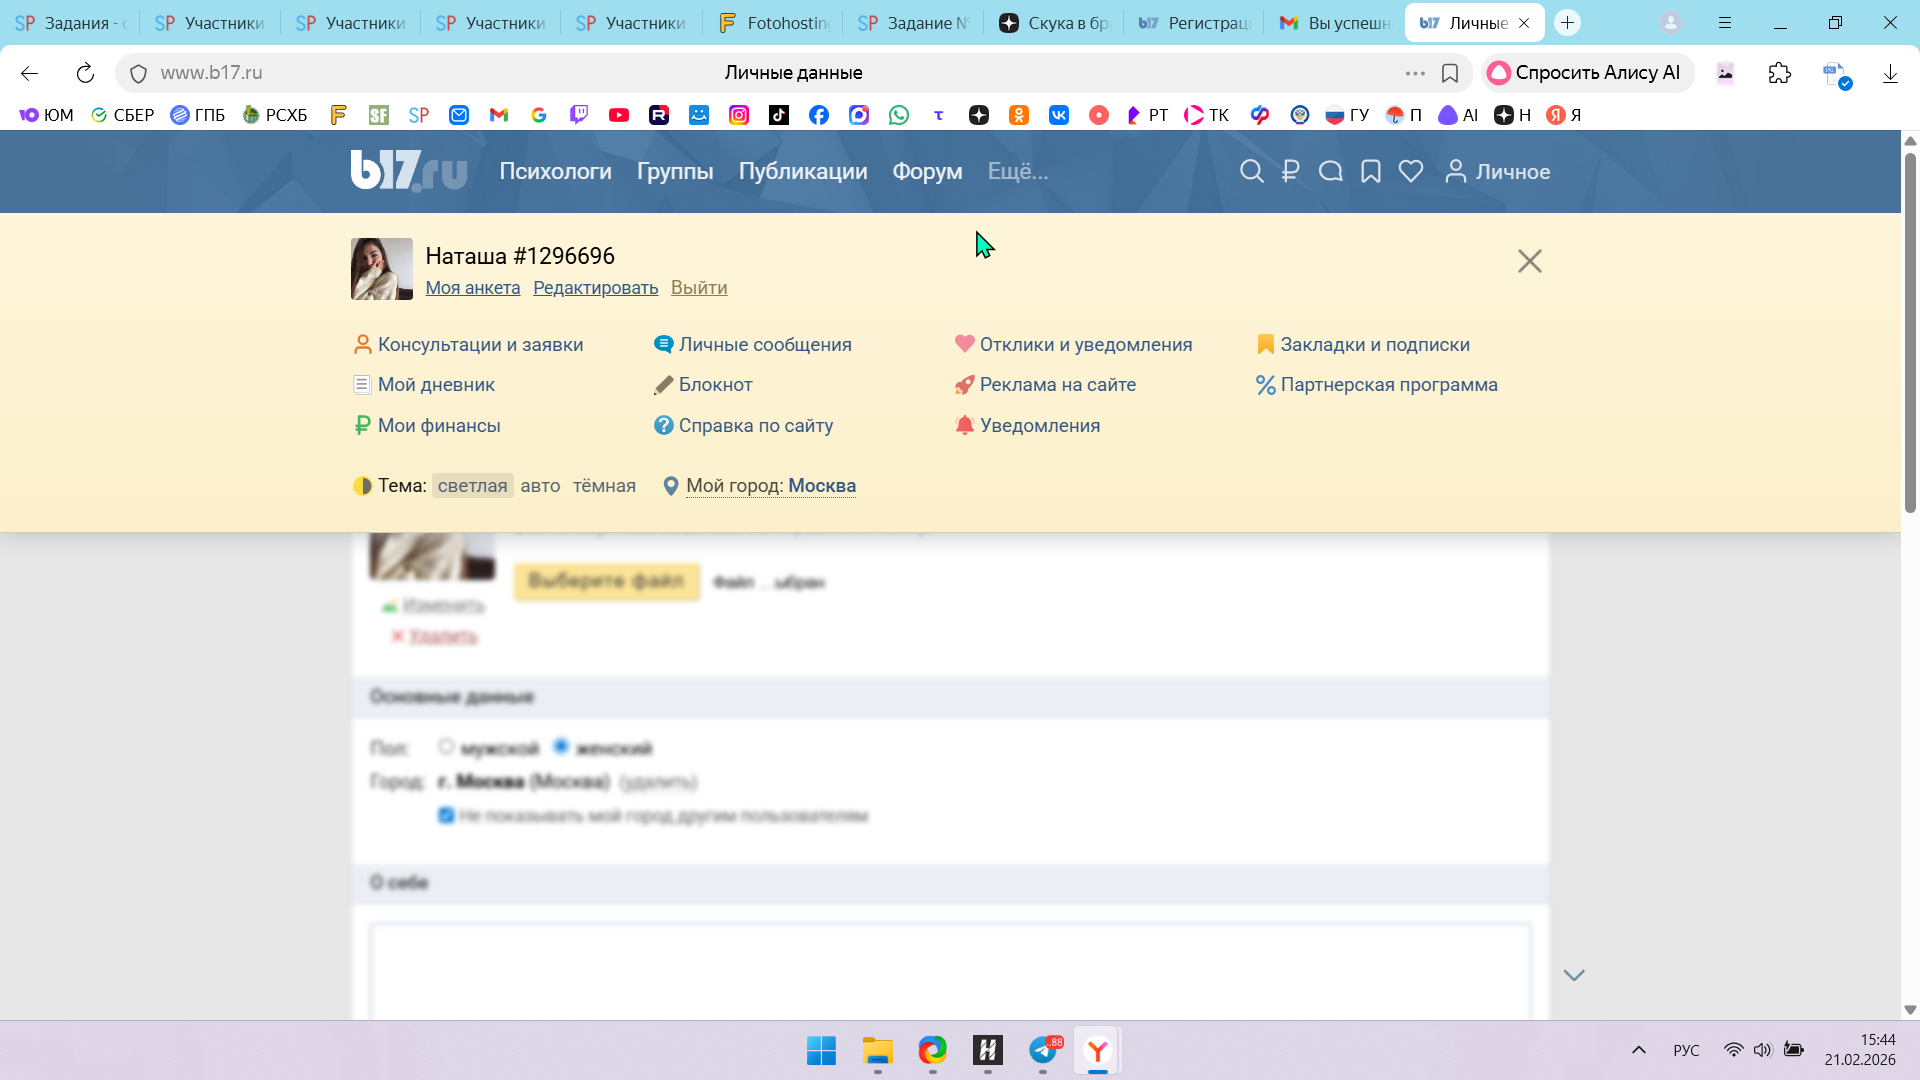Viewport: 1920px width, 1080px height.
Task: Click the b17.ru logo
Action: point(408,171)
